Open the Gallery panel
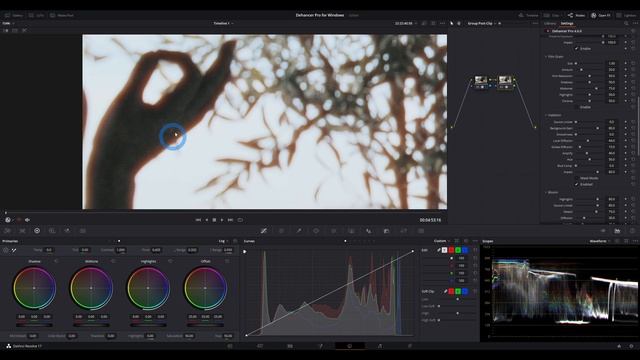This screenshot has height=360, width=640. click(x=14, y=15)
